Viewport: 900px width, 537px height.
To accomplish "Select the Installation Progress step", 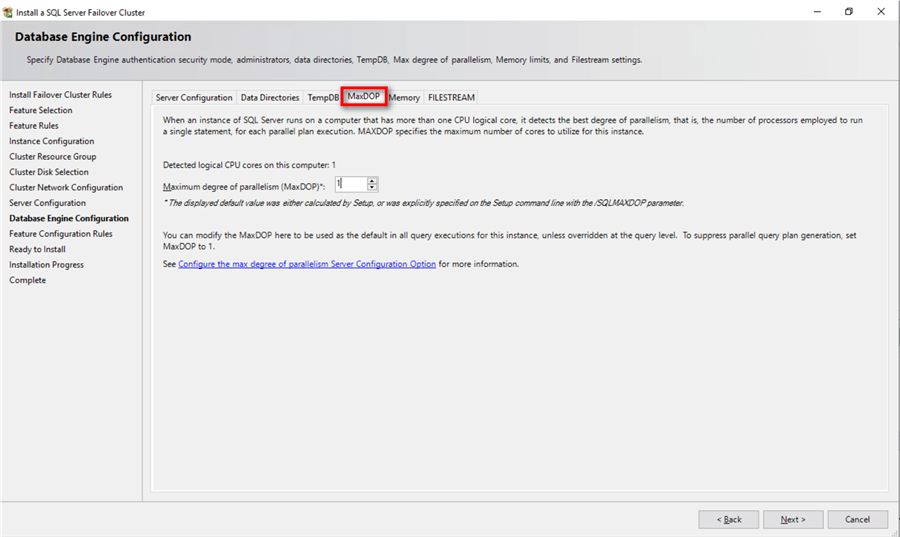I will [x=46, y=265].
